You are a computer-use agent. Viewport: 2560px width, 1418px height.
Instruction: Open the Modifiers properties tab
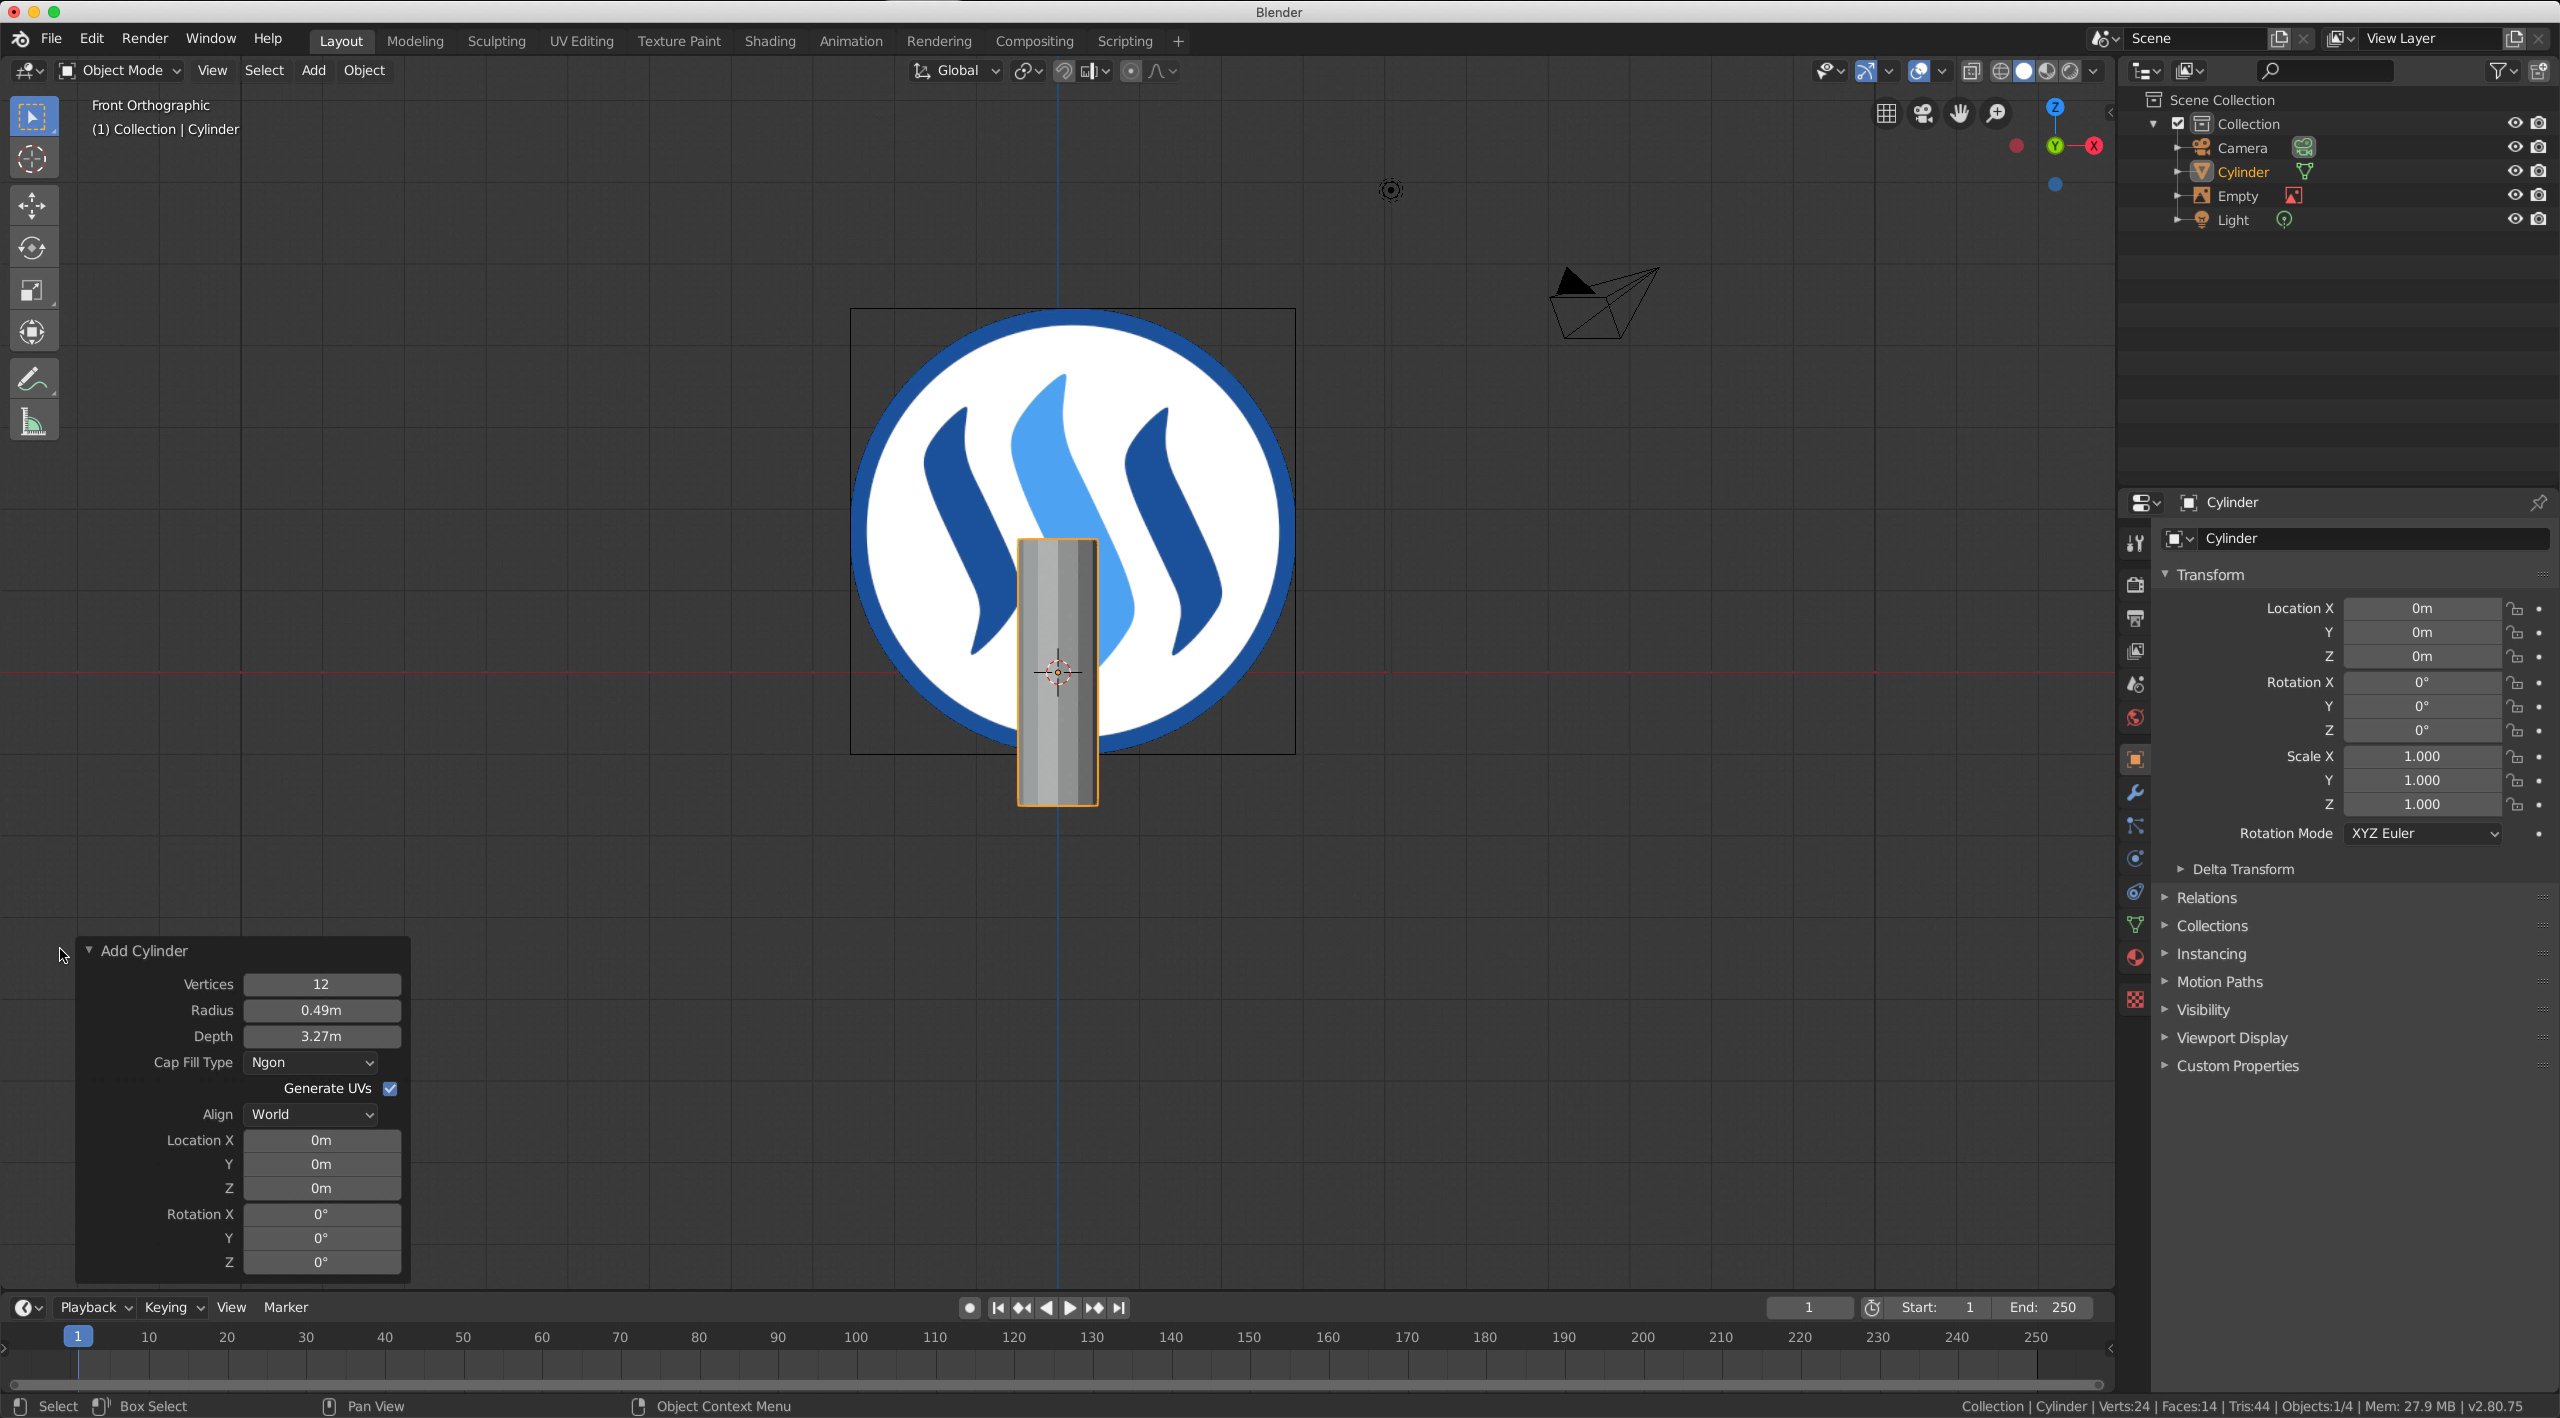point(2135,793)
